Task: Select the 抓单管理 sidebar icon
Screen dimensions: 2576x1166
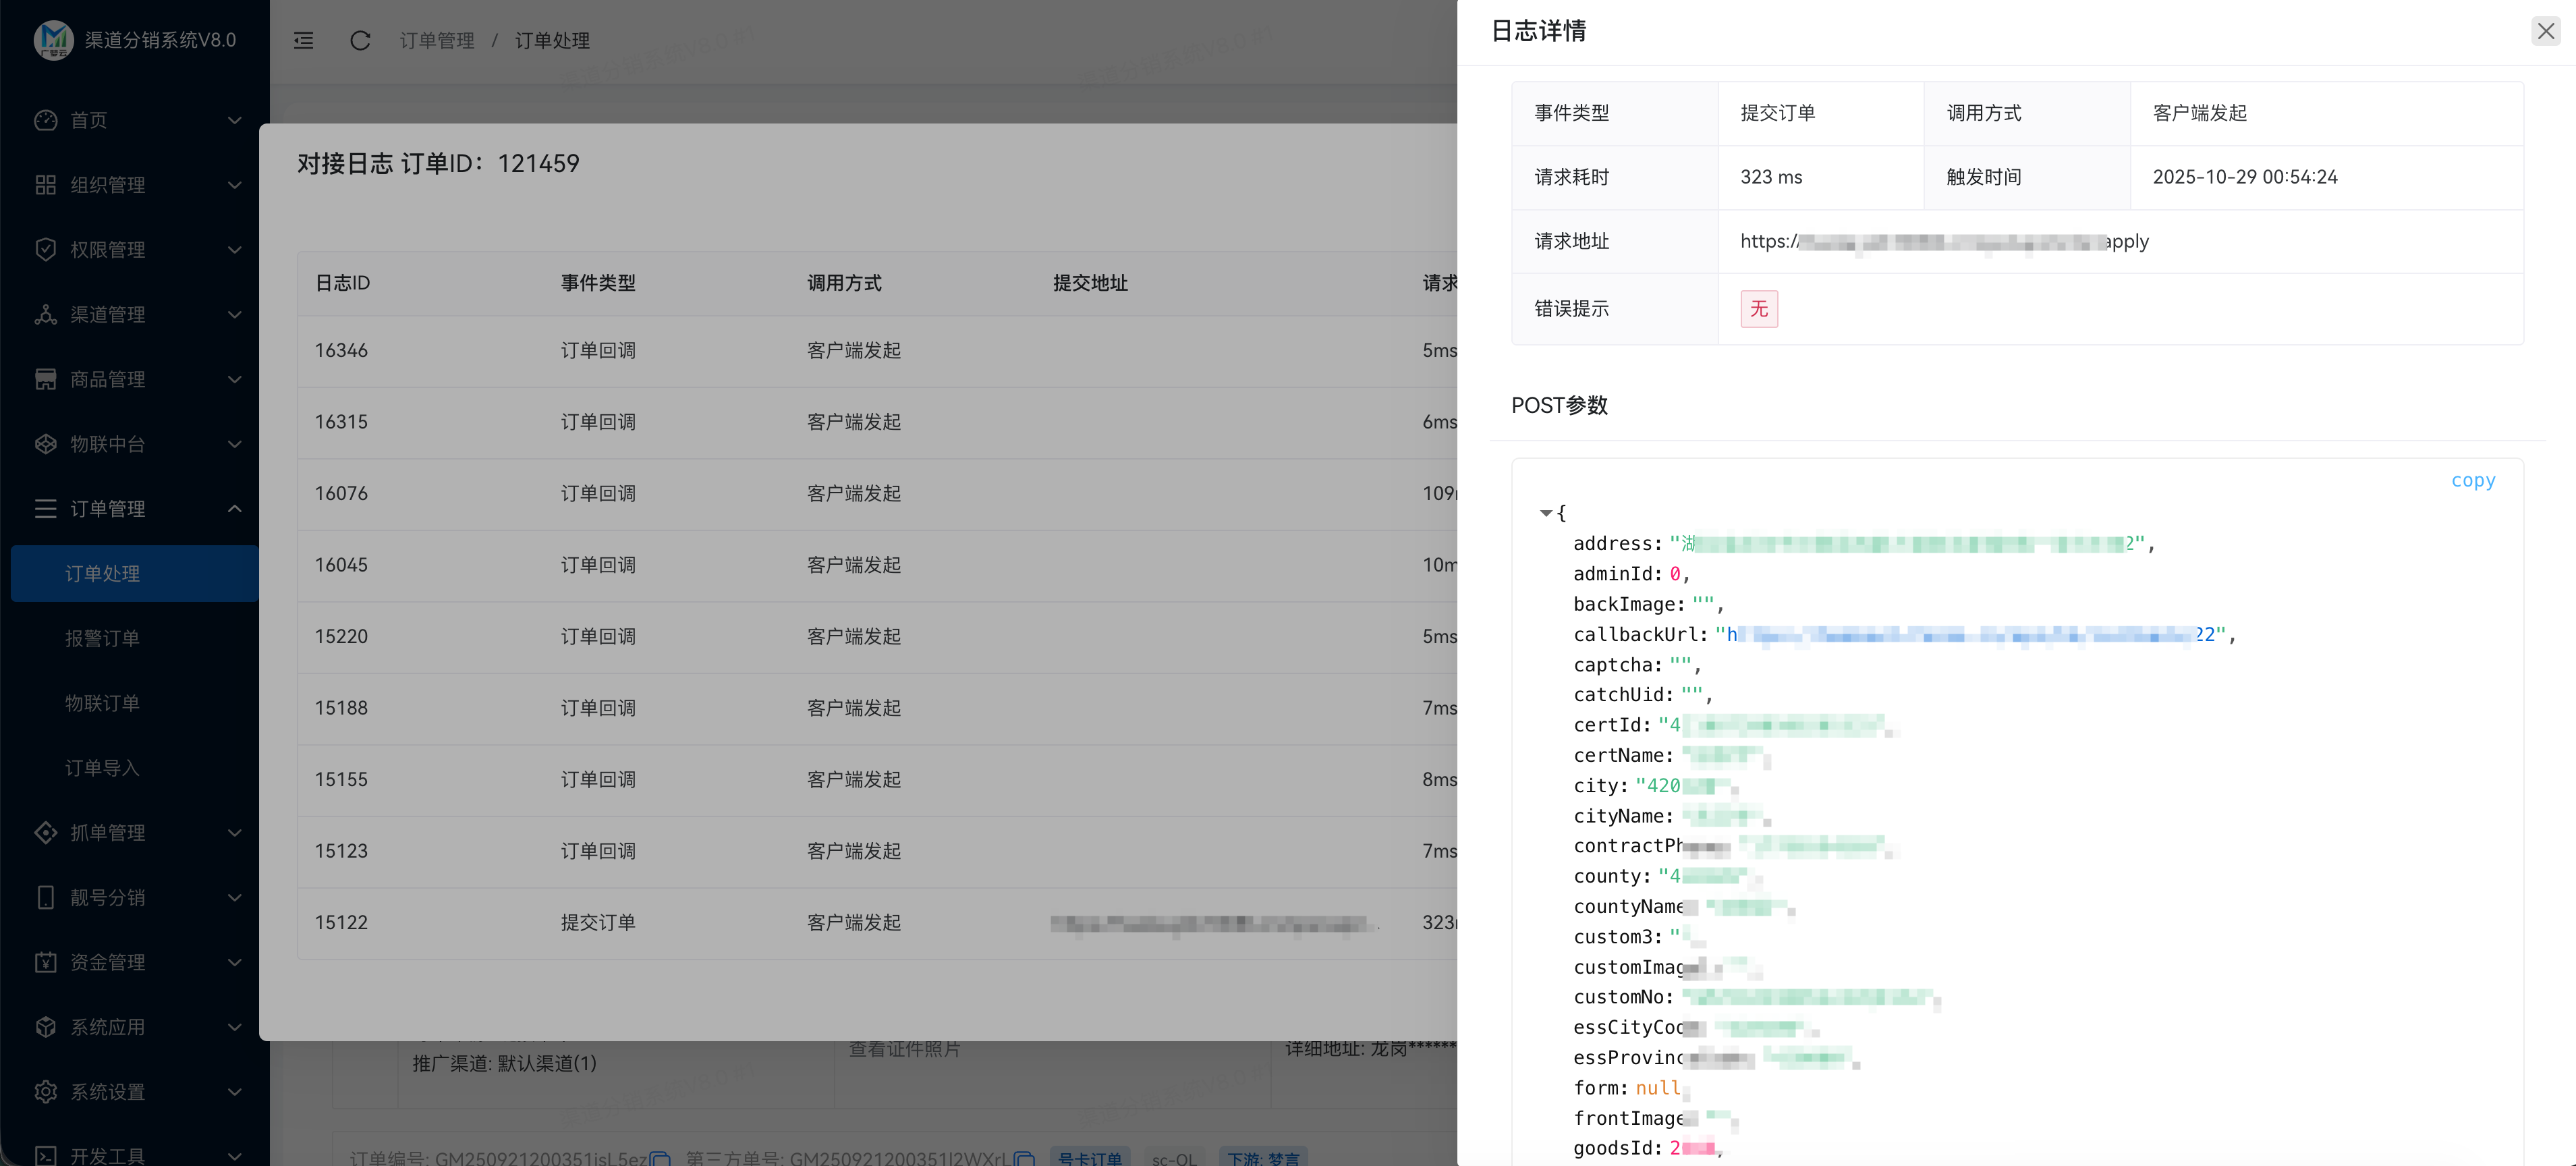Action: coord(46,832)
